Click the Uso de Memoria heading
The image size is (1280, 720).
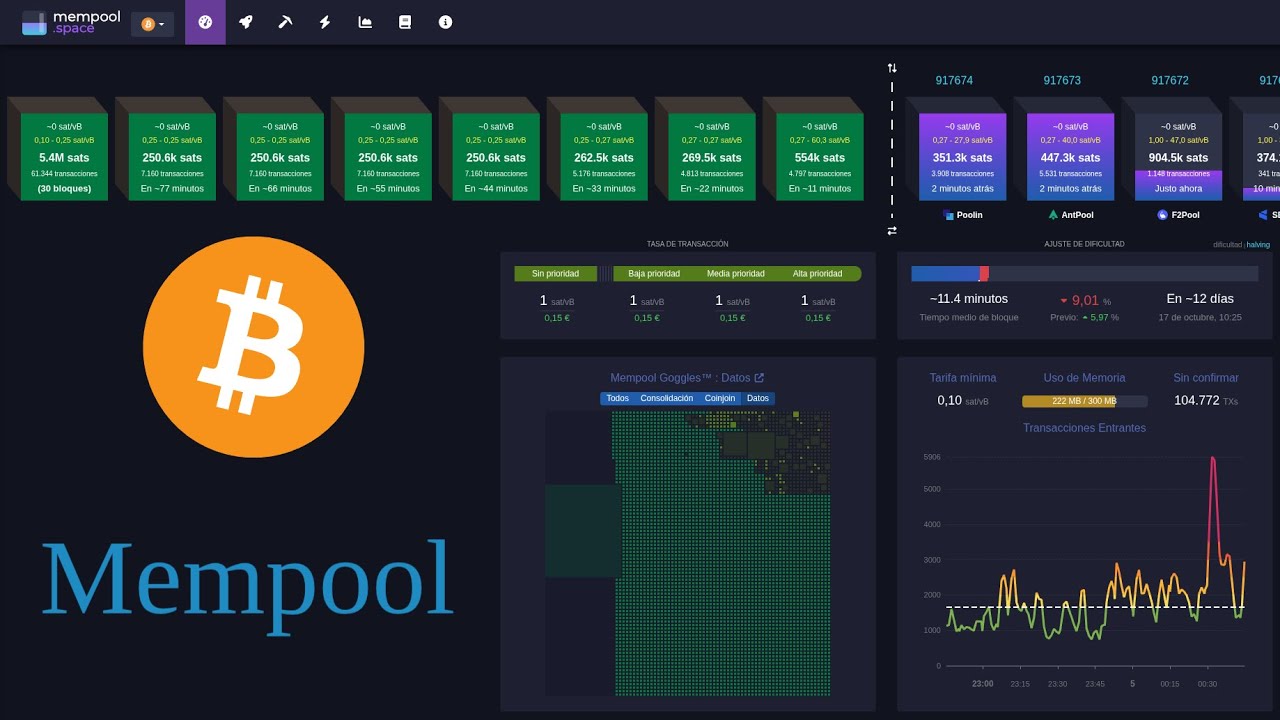(x=1084, y=378)
